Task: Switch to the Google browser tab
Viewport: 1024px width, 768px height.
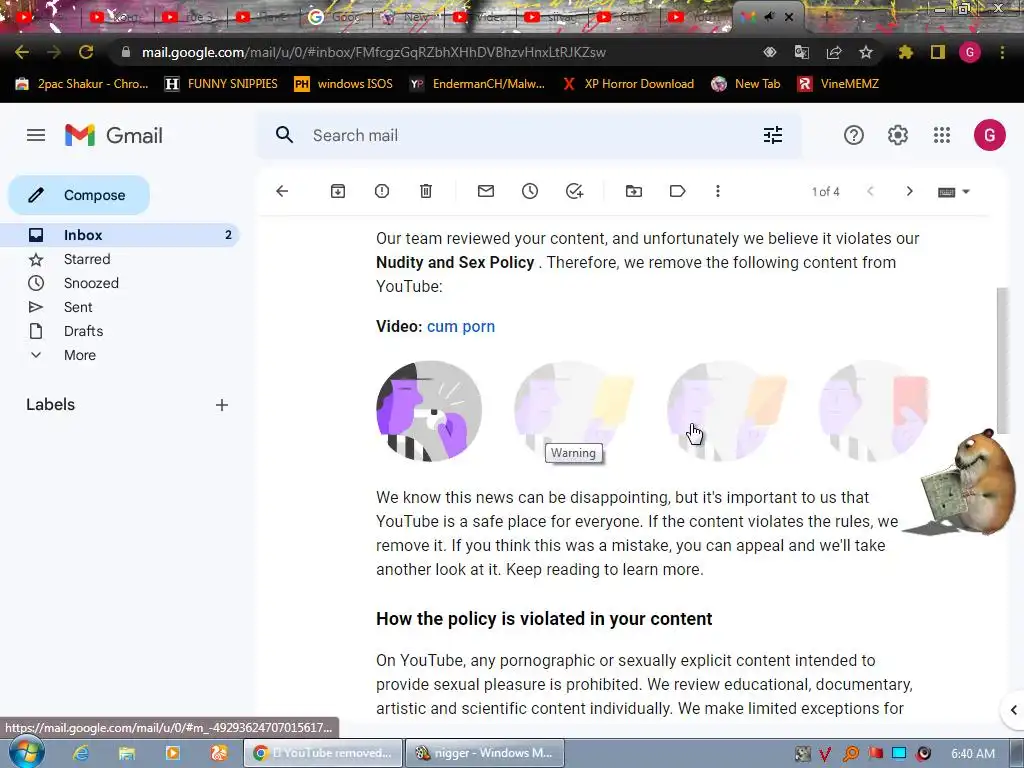Action: point(335,17)
